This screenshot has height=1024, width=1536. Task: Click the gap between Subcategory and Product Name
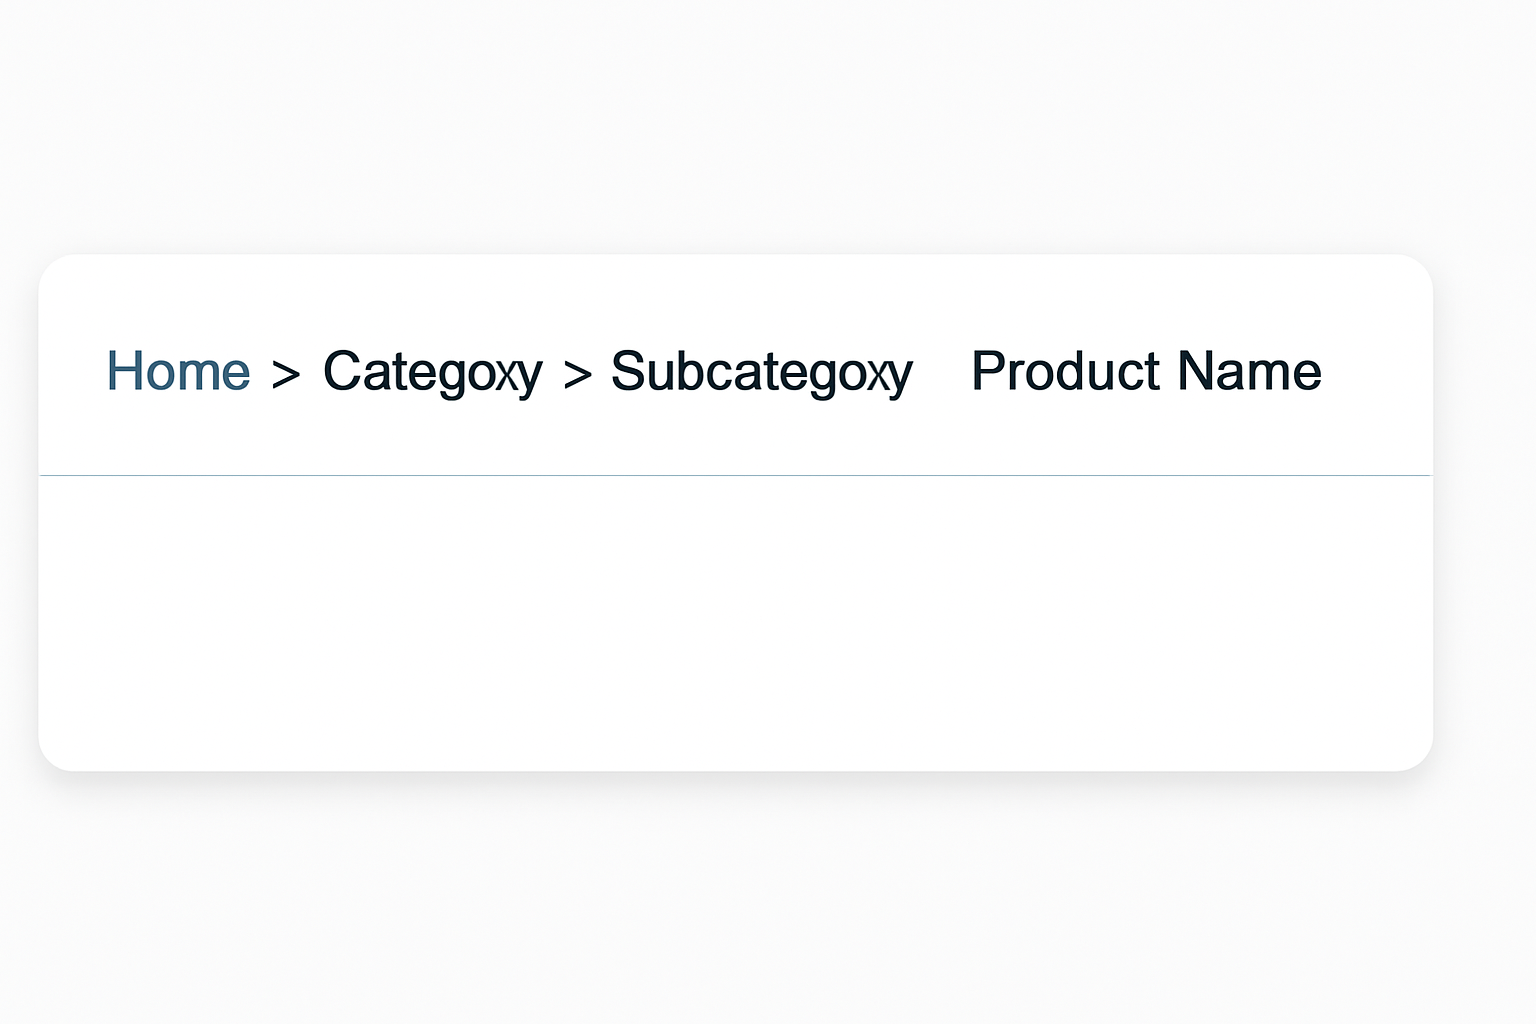pos(942,372)
